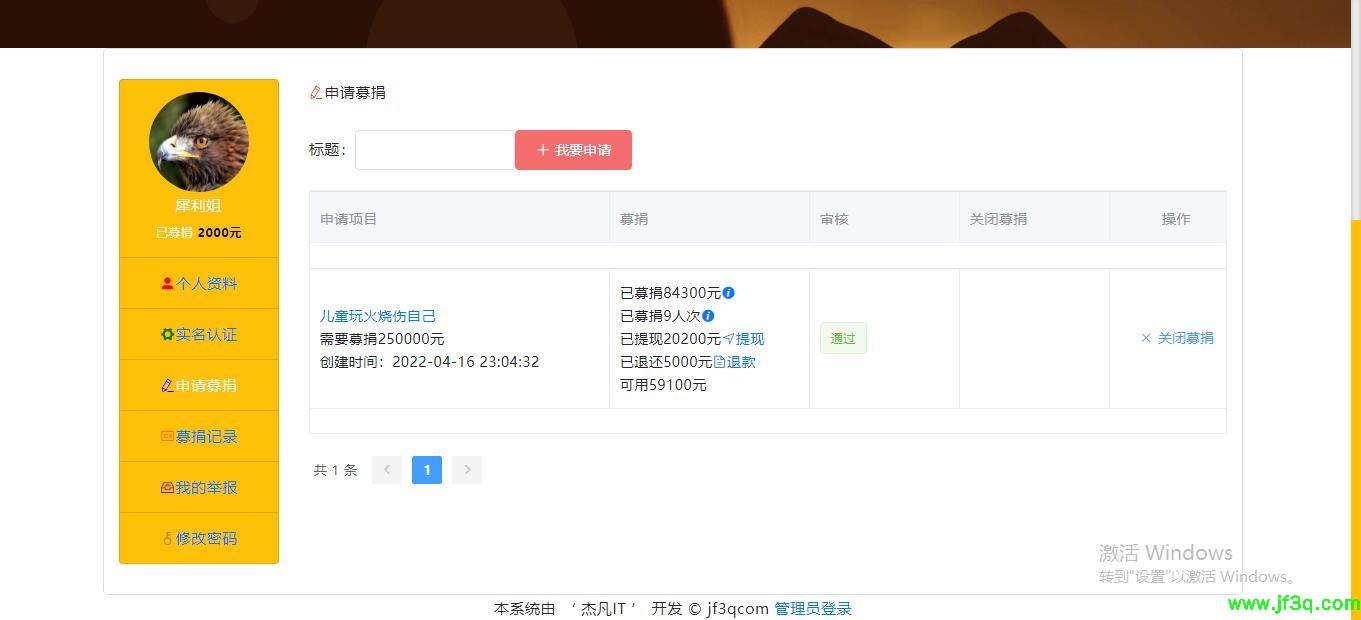Click the document icon beside 退款

click(x=722, y=361)
